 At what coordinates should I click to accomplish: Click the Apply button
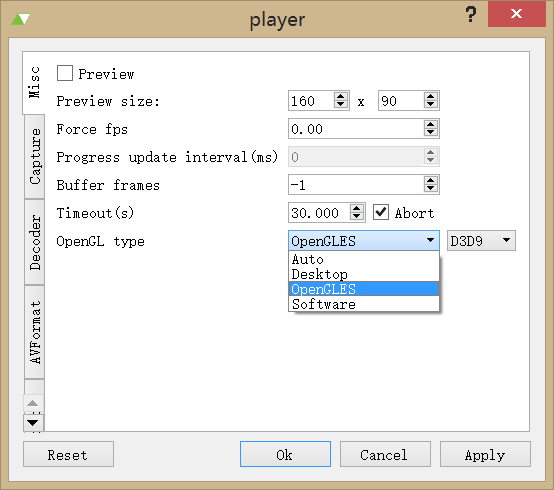pyautogui.click(x=485, y=454)
